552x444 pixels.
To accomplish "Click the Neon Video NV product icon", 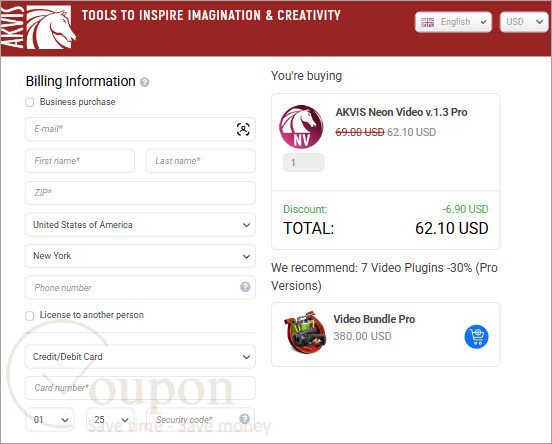I will click(x=301, y=127).
